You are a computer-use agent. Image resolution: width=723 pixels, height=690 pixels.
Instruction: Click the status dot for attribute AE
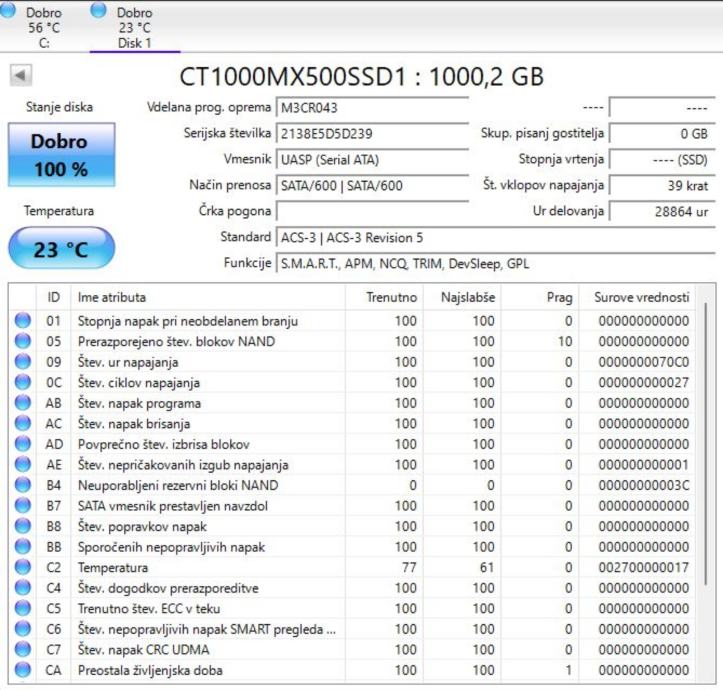coord(23,464)
